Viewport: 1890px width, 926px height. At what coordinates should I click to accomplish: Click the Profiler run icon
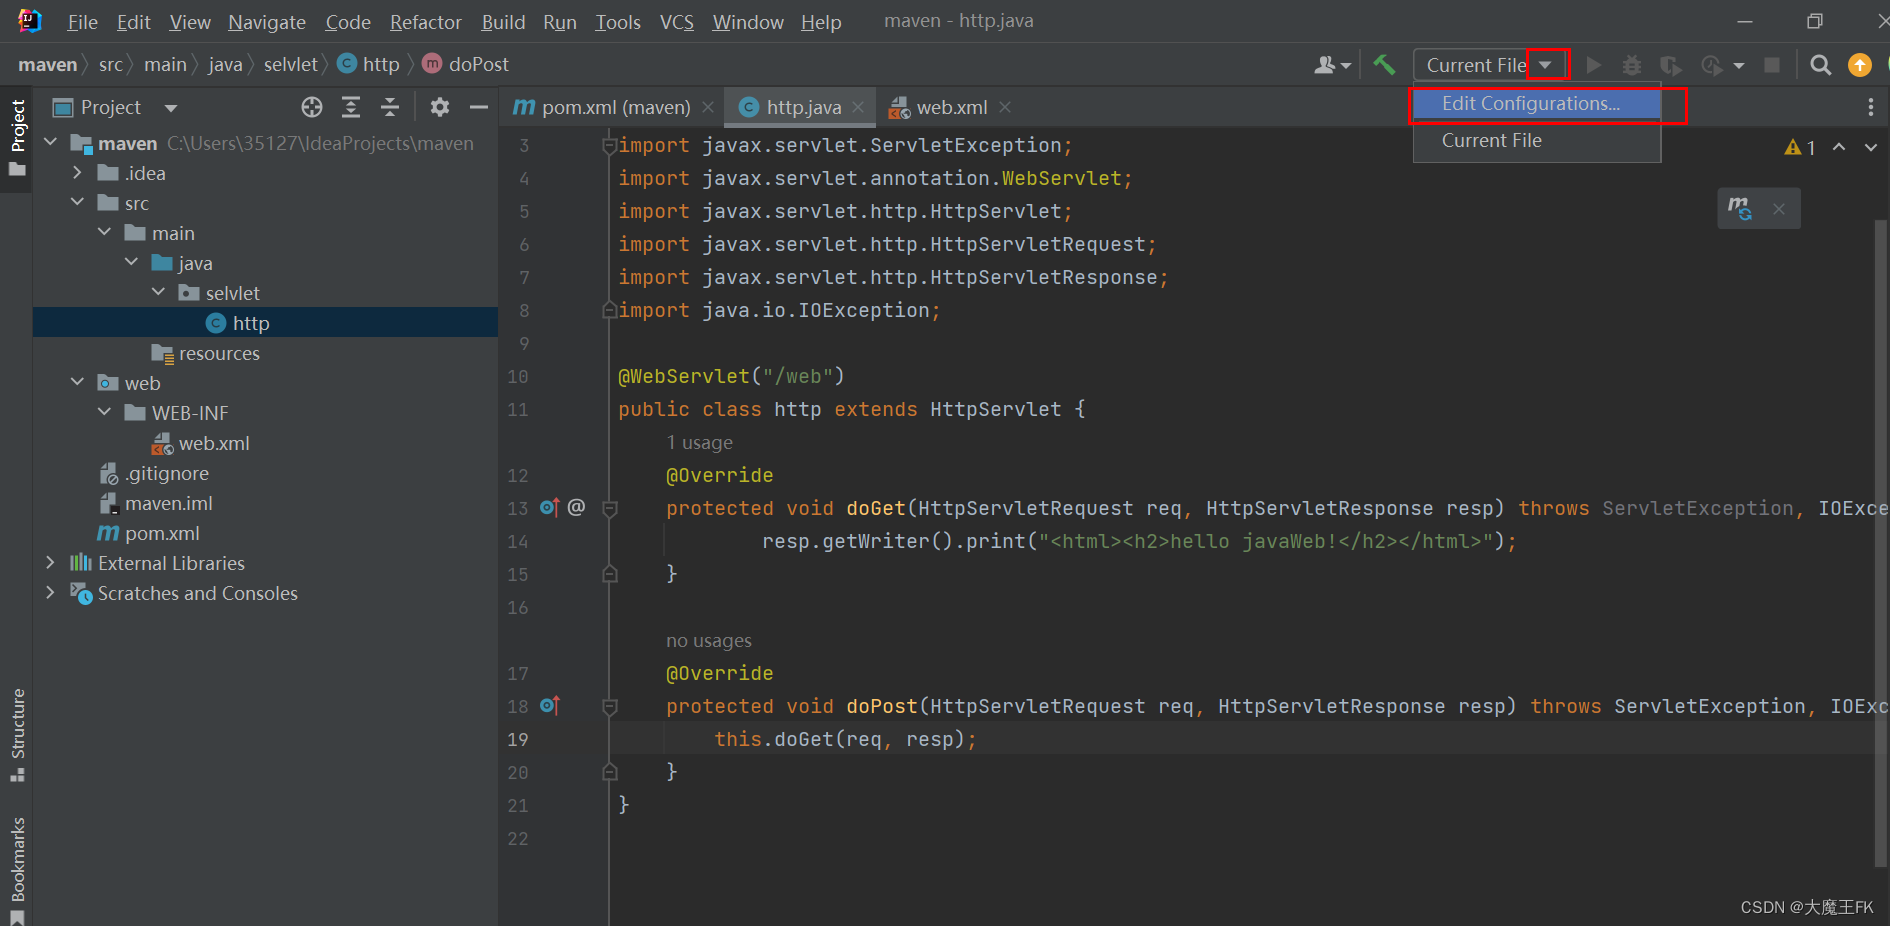1712,65
